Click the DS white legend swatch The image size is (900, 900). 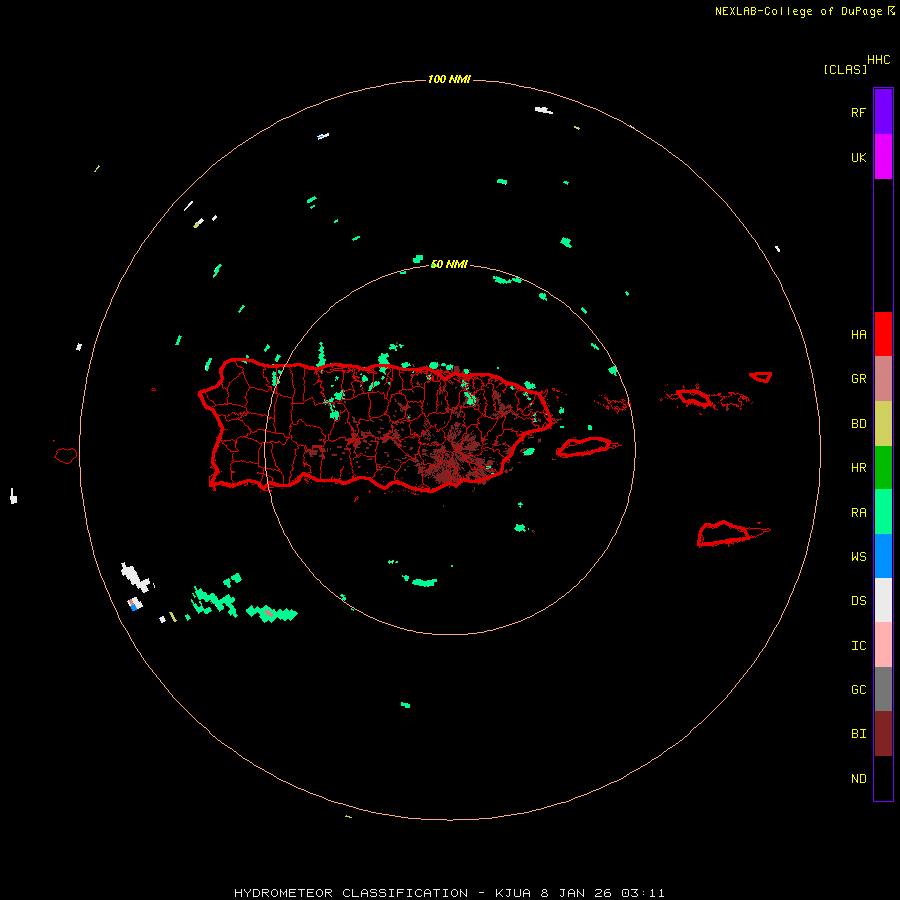point(883,600)
